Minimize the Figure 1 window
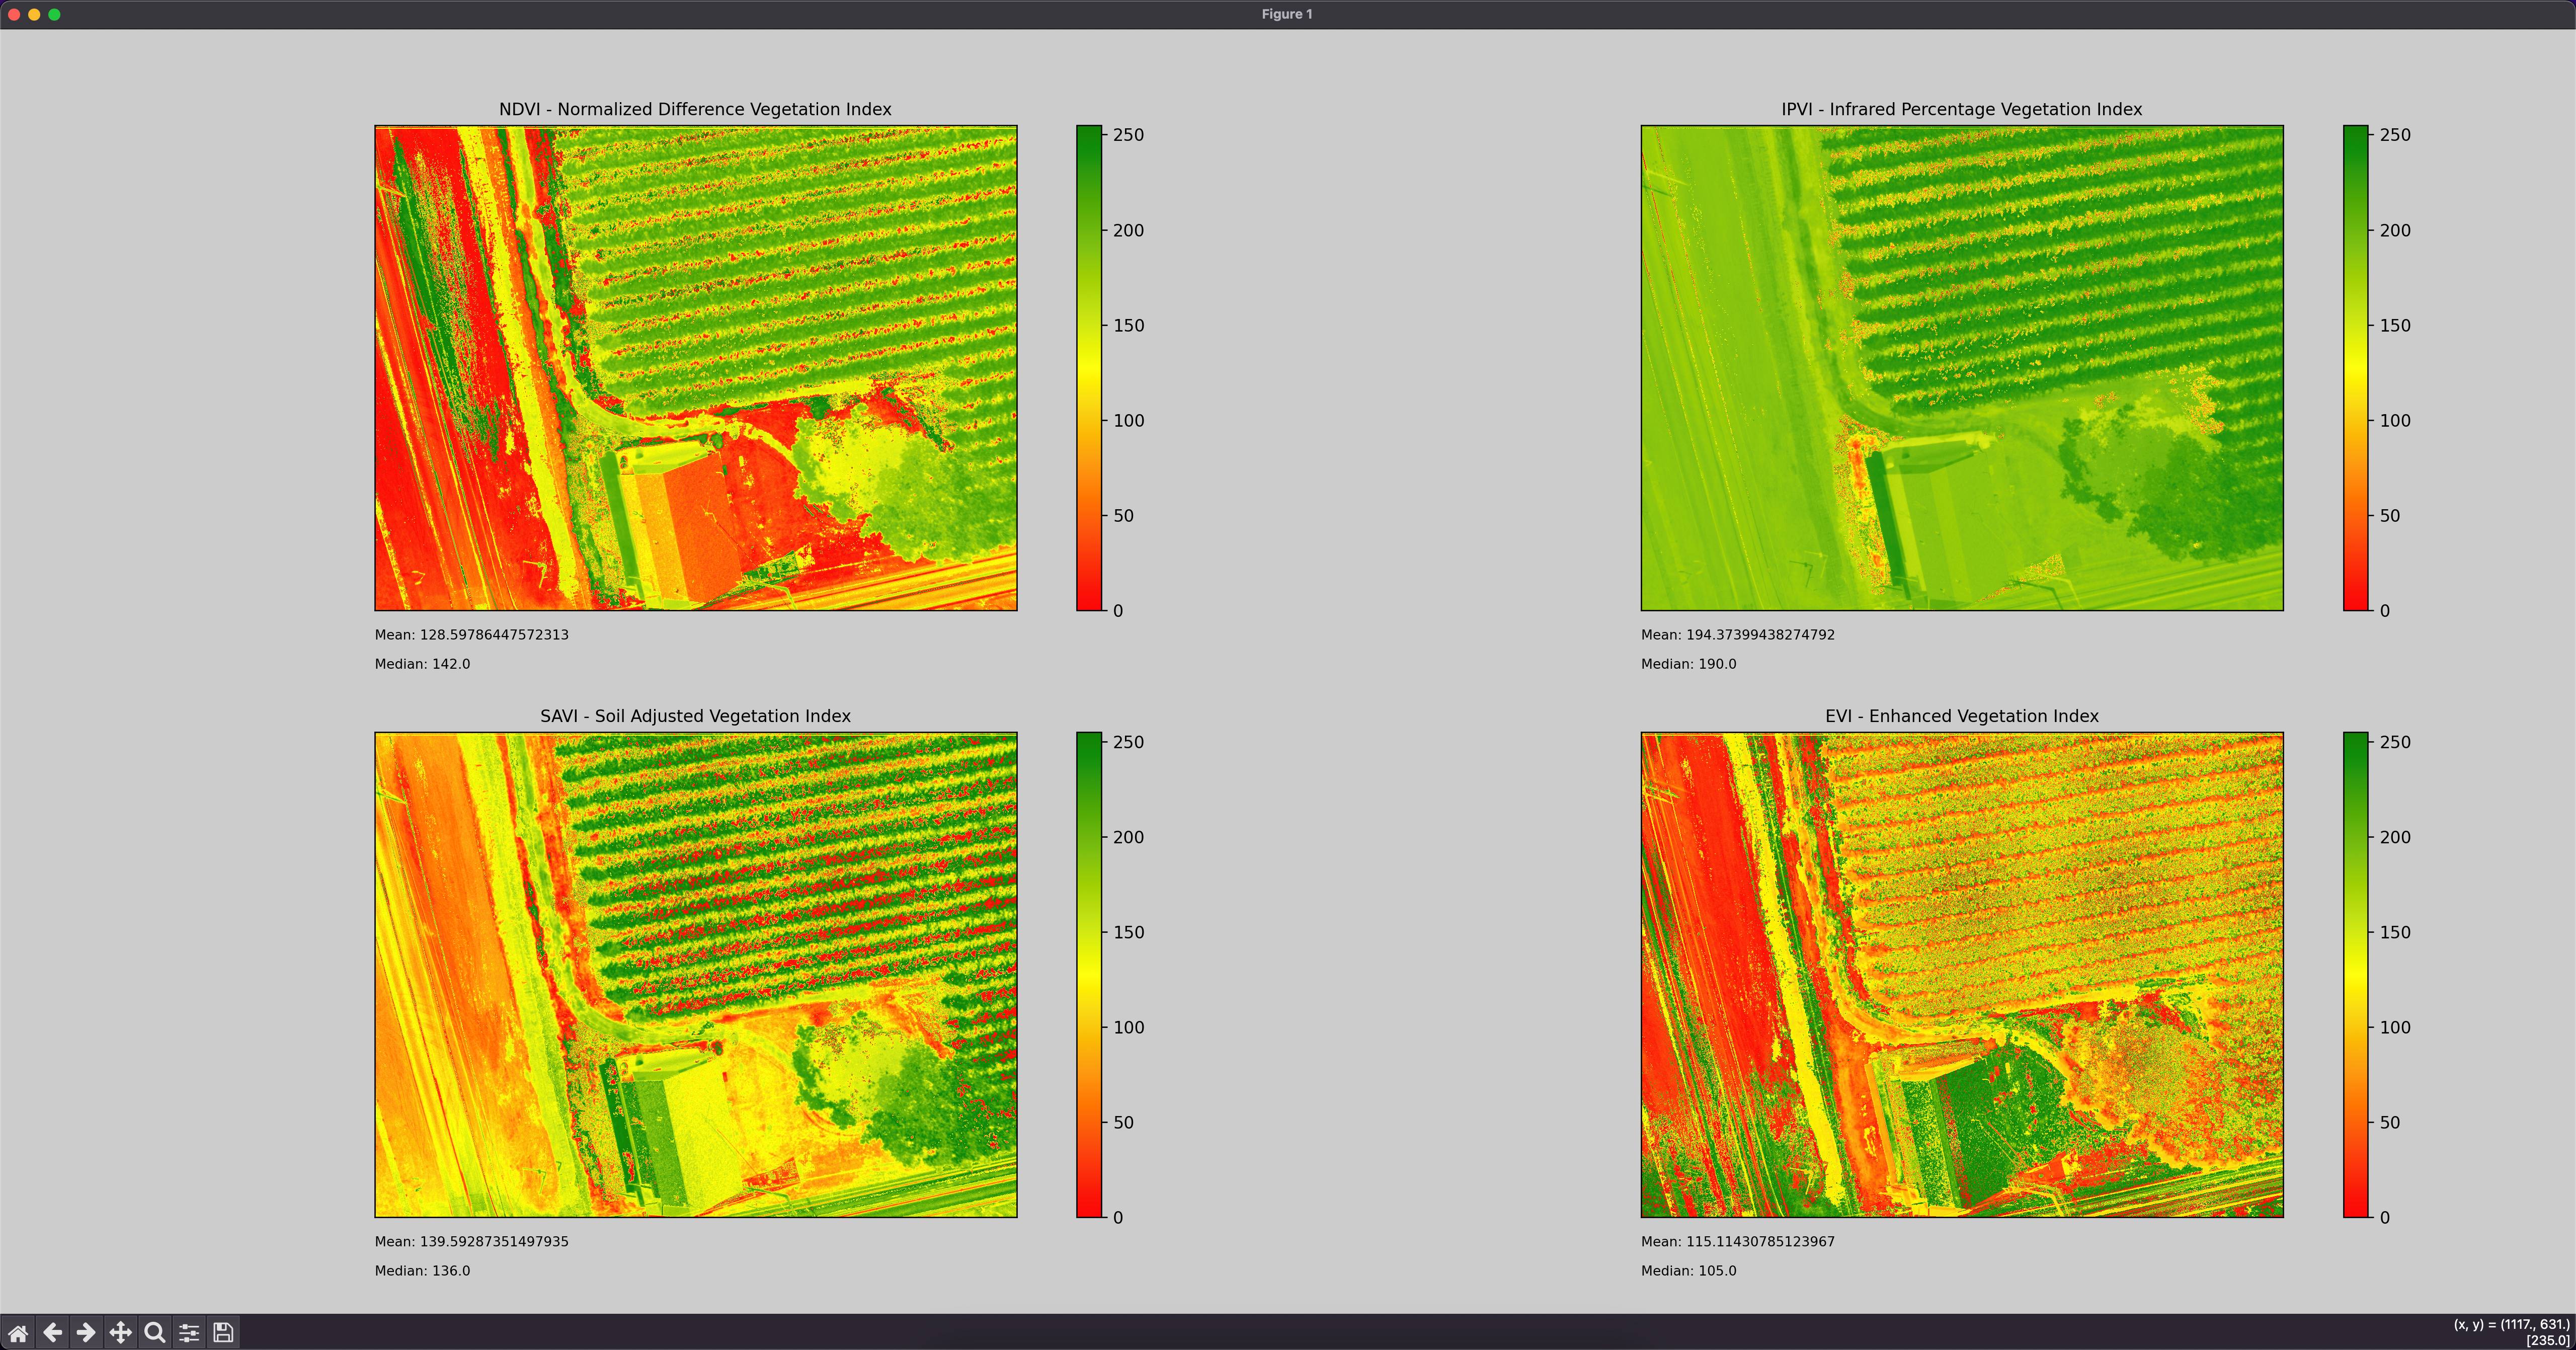Image resolution: width=2576 pixels, height=1350 pixels. coord(34,14)
